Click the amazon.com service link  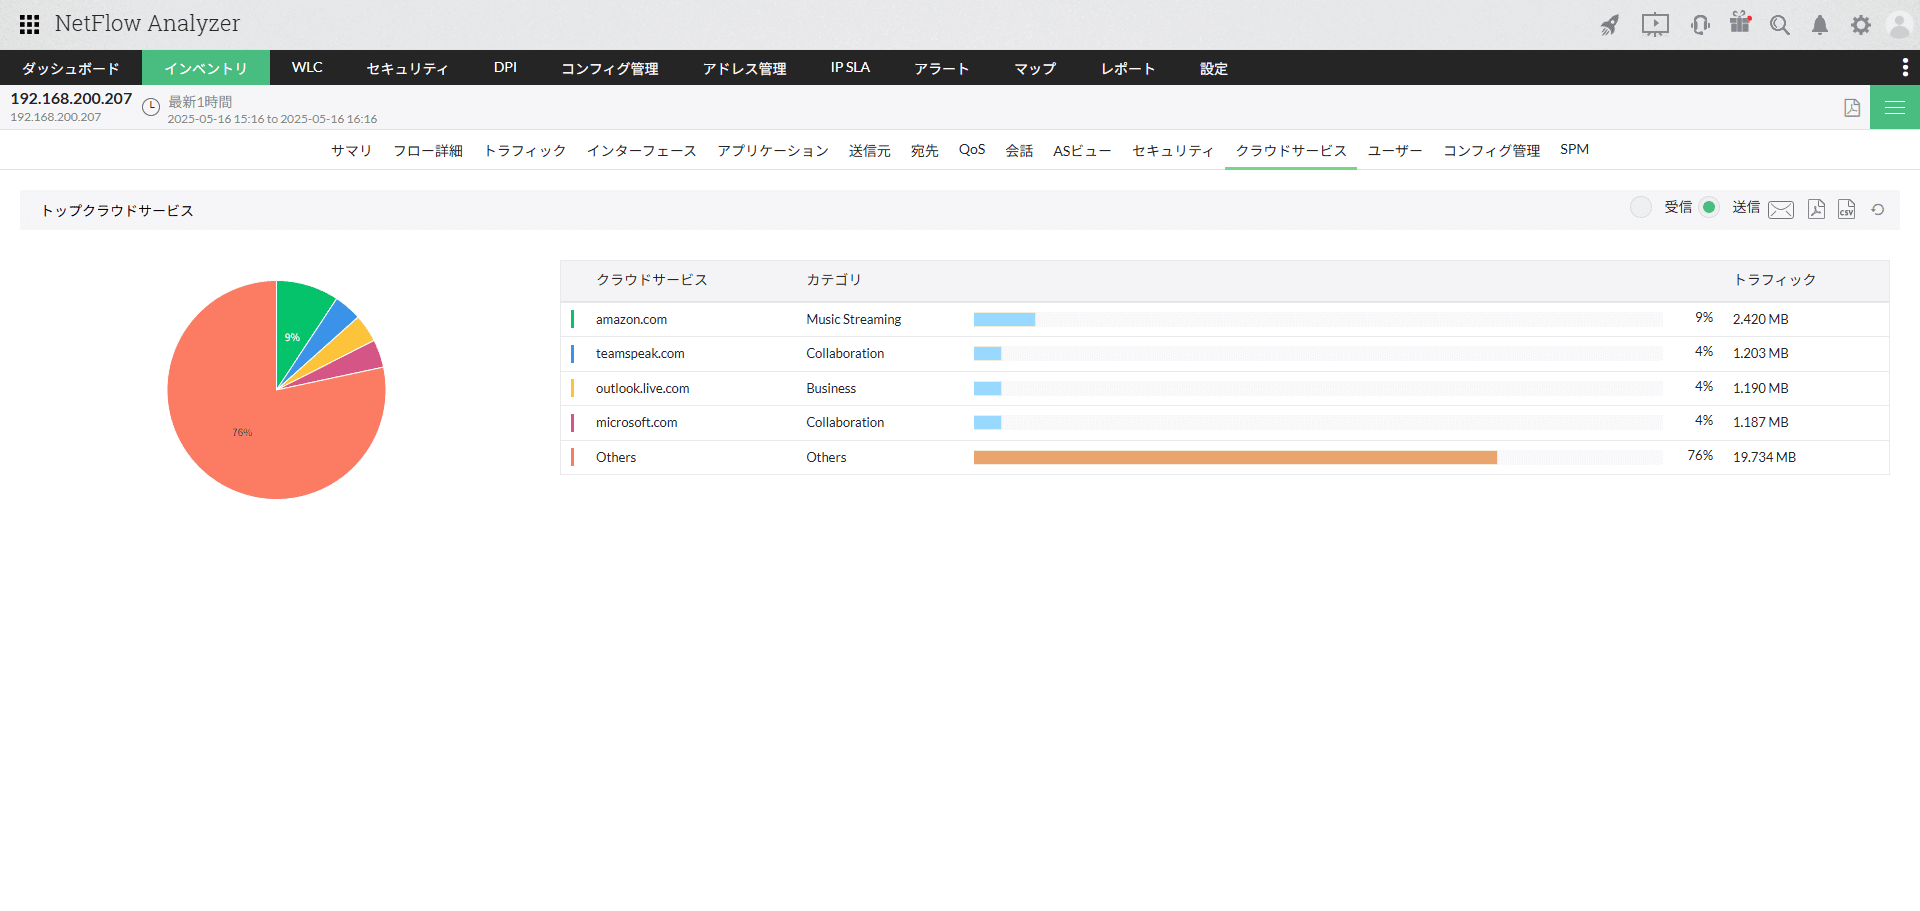coord(631,319)
